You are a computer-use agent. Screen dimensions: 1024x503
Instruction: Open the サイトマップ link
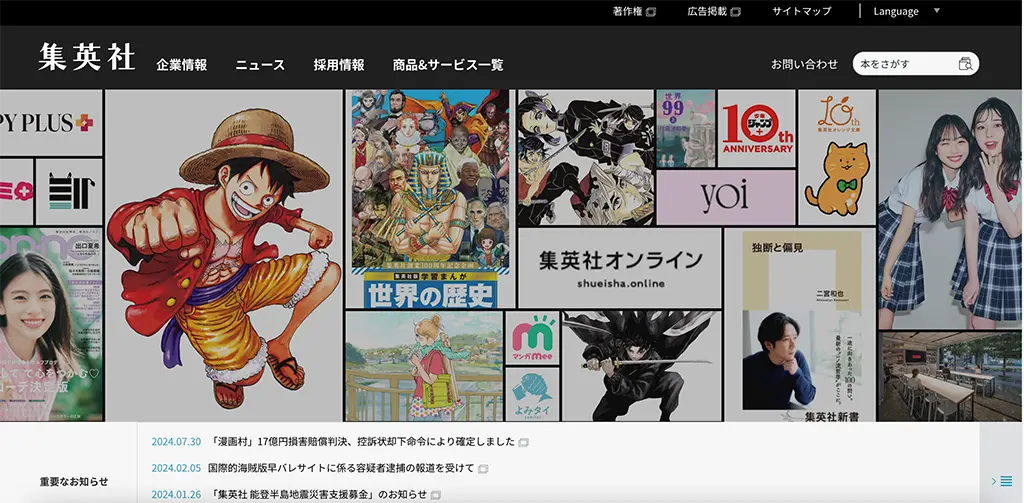801,11
